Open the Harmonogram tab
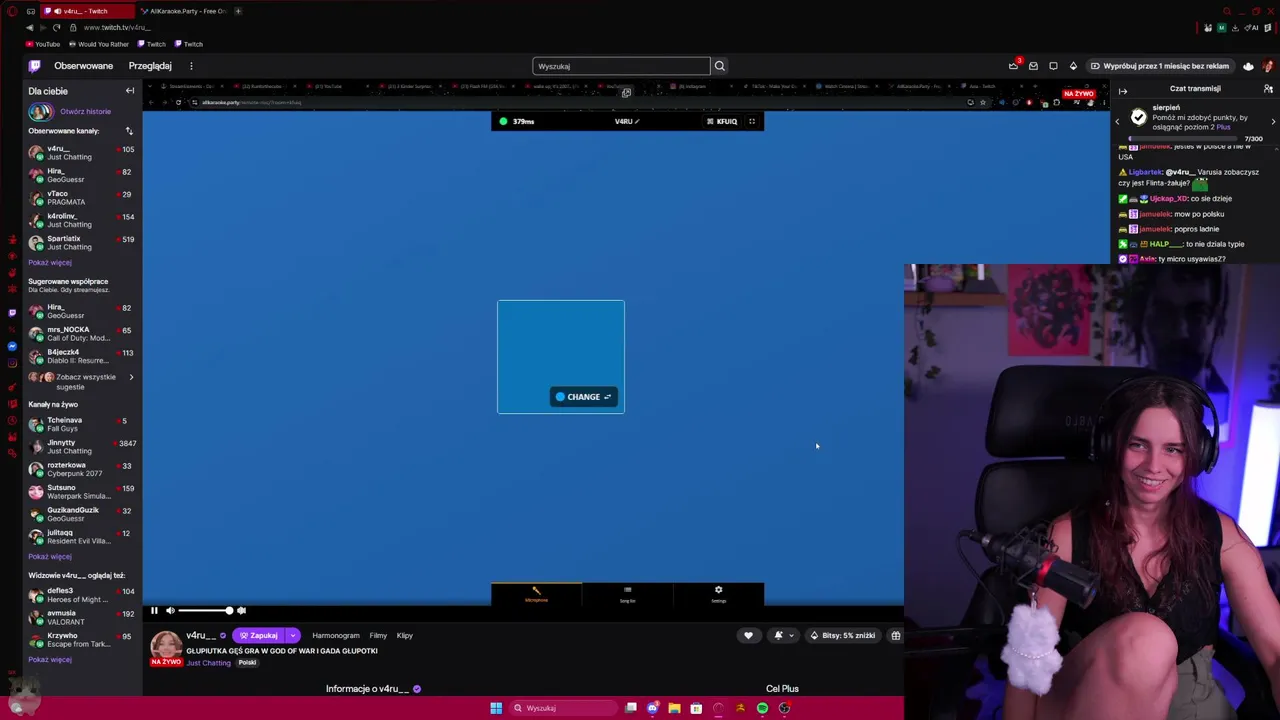 [x=336, y=635]
